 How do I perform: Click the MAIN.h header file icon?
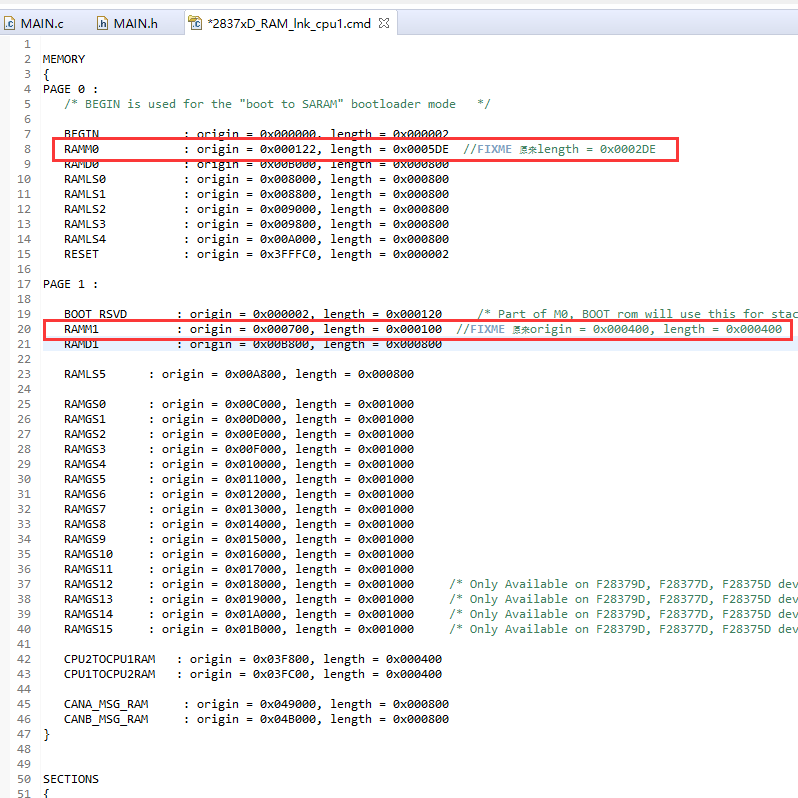(x=102, y=23)
